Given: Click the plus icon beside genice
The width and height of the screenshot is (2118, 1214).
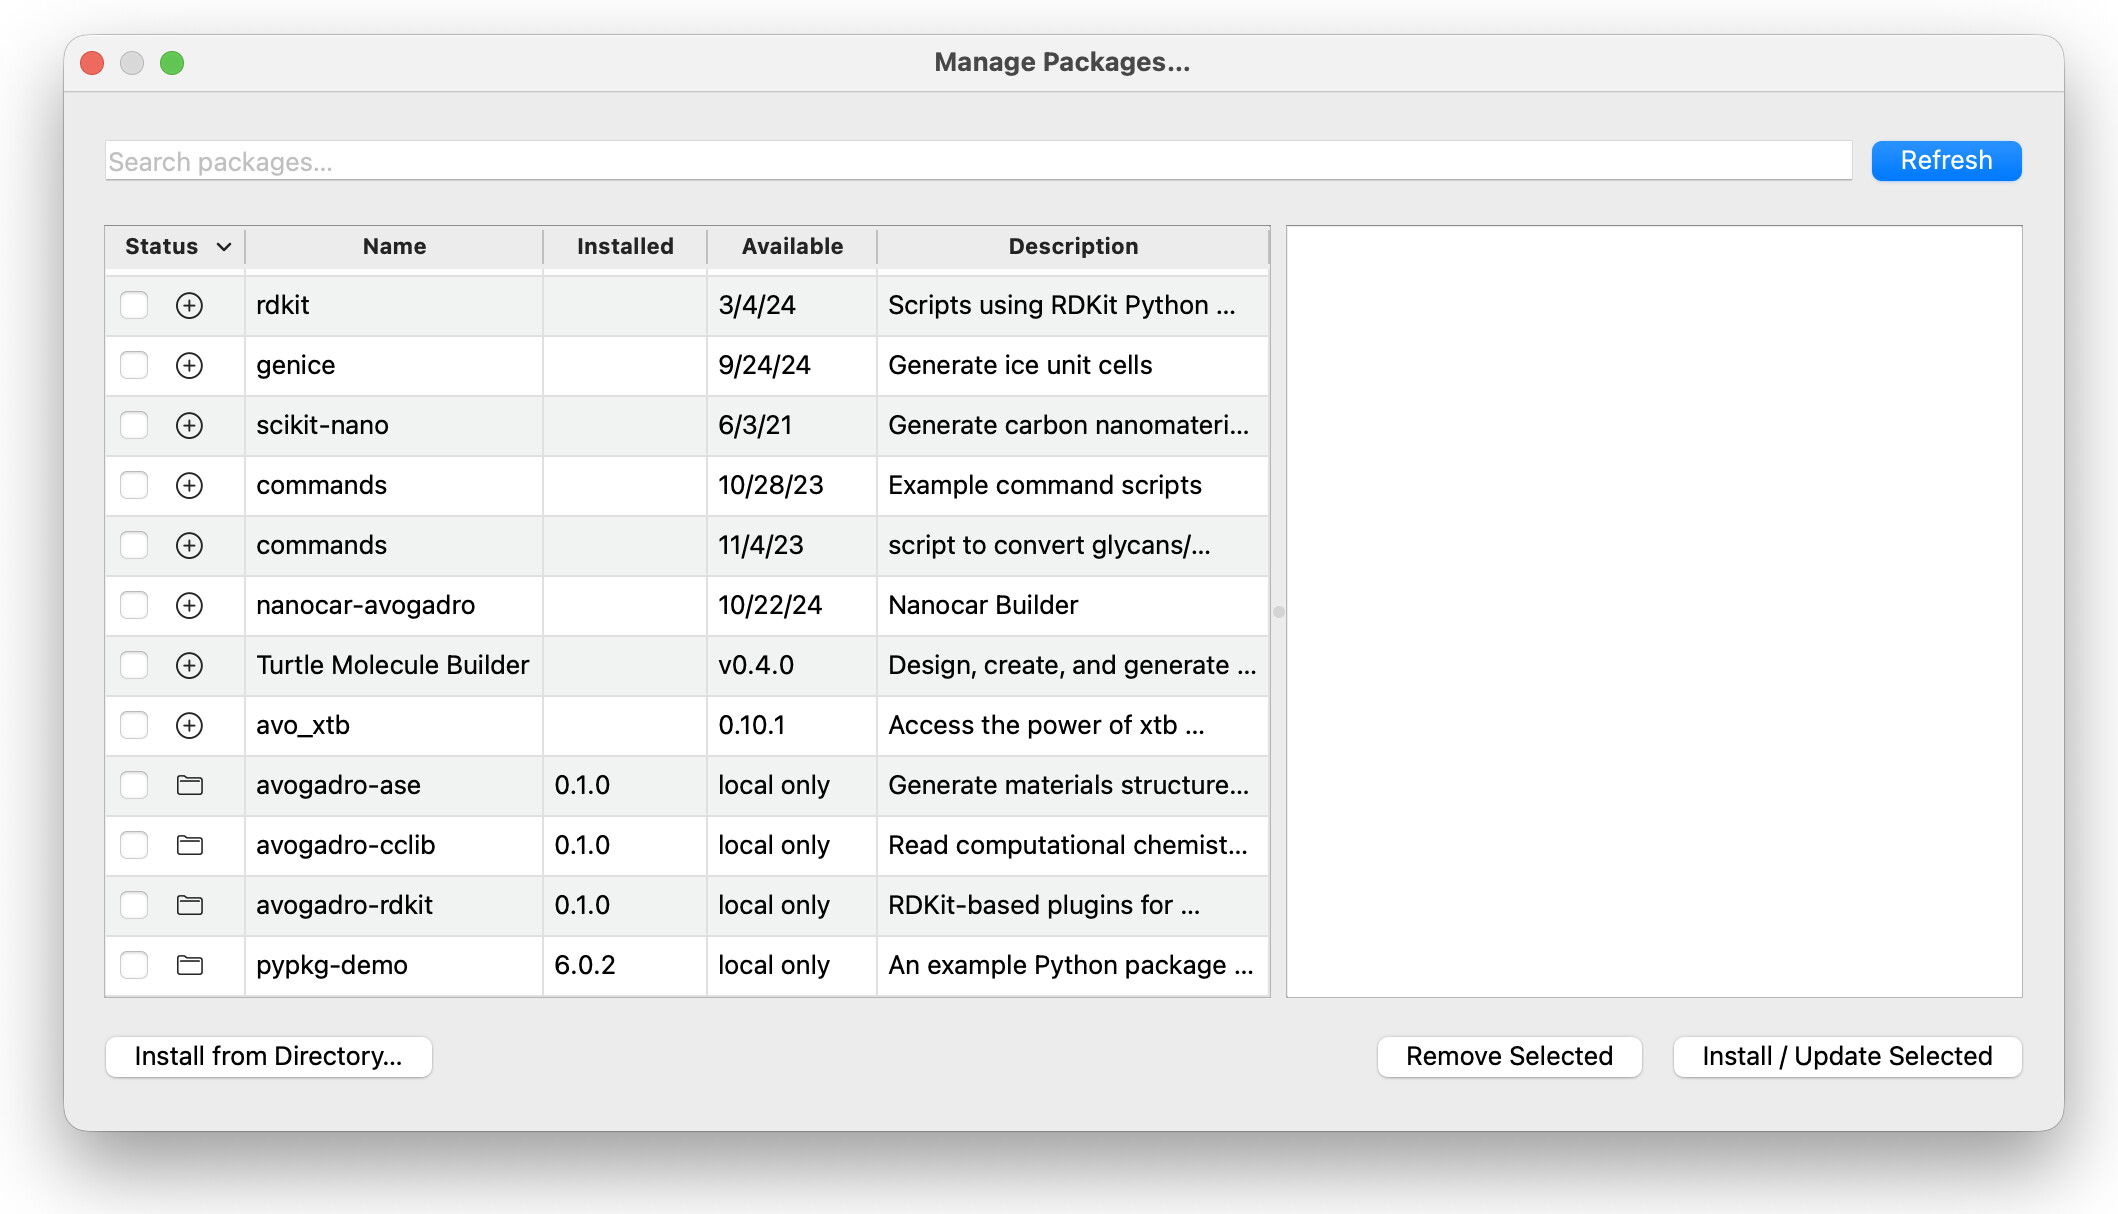Looking at the screenshot, I should (189, 365).
